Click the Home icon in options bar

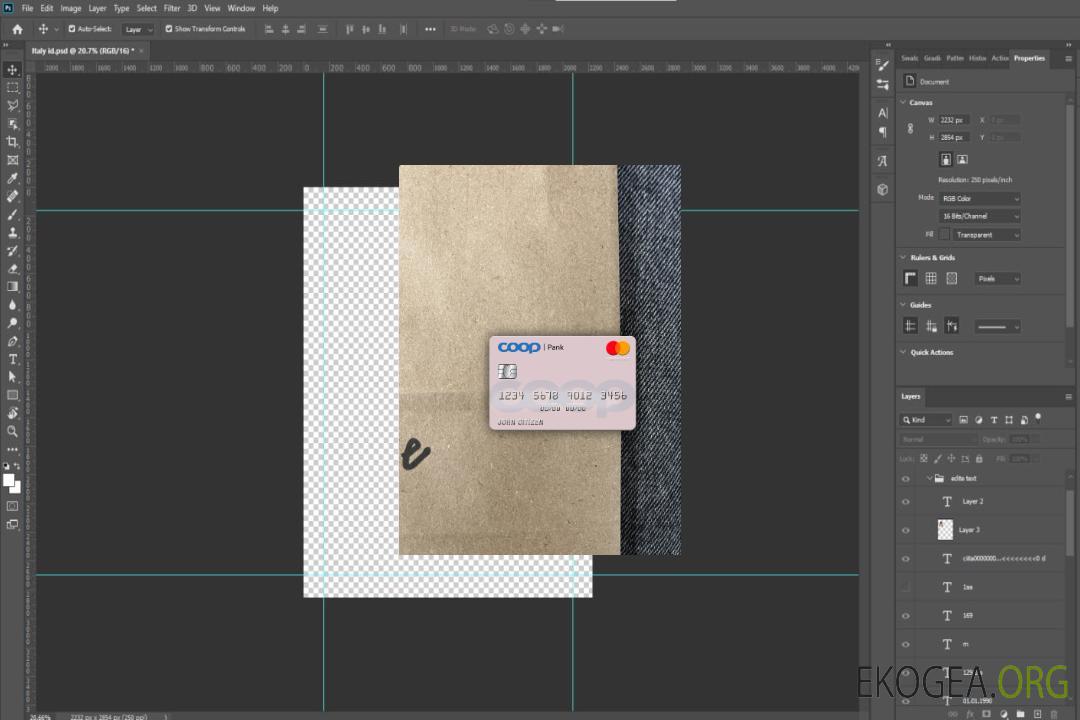[x=17, y=29]
